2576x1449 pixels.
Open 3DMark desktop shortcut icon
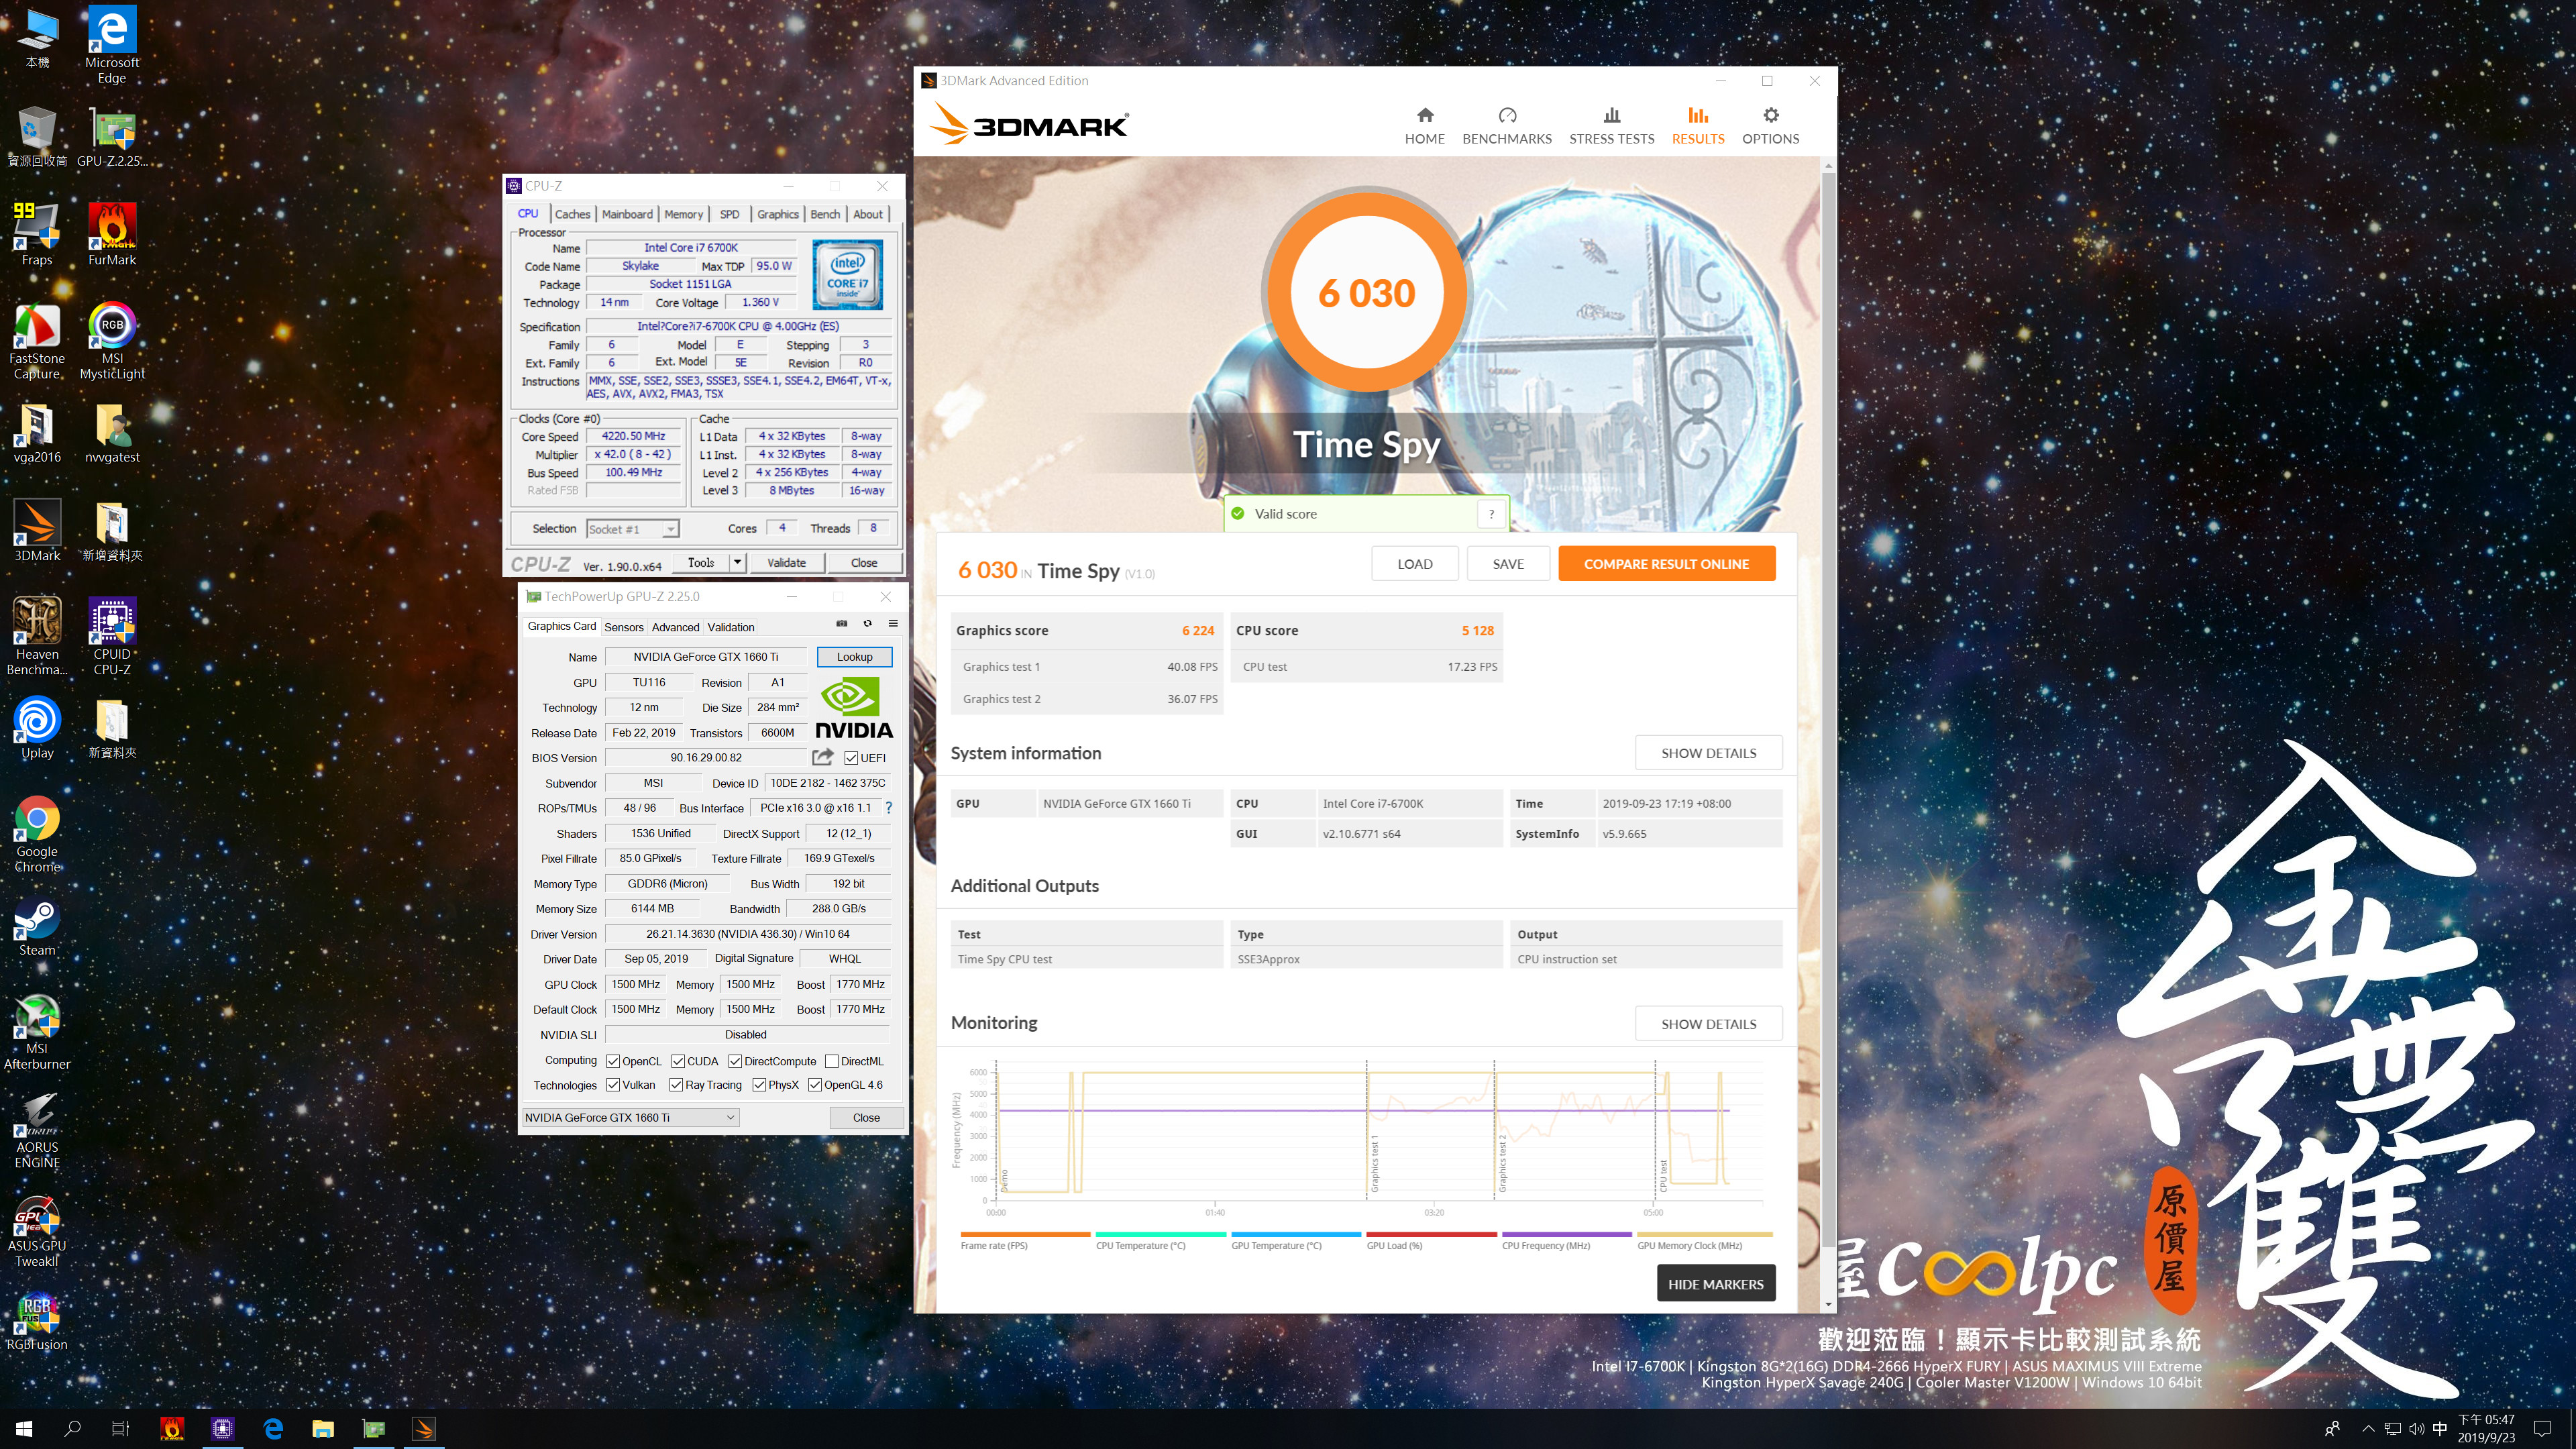pyautogui.click(x=37, y=531)
